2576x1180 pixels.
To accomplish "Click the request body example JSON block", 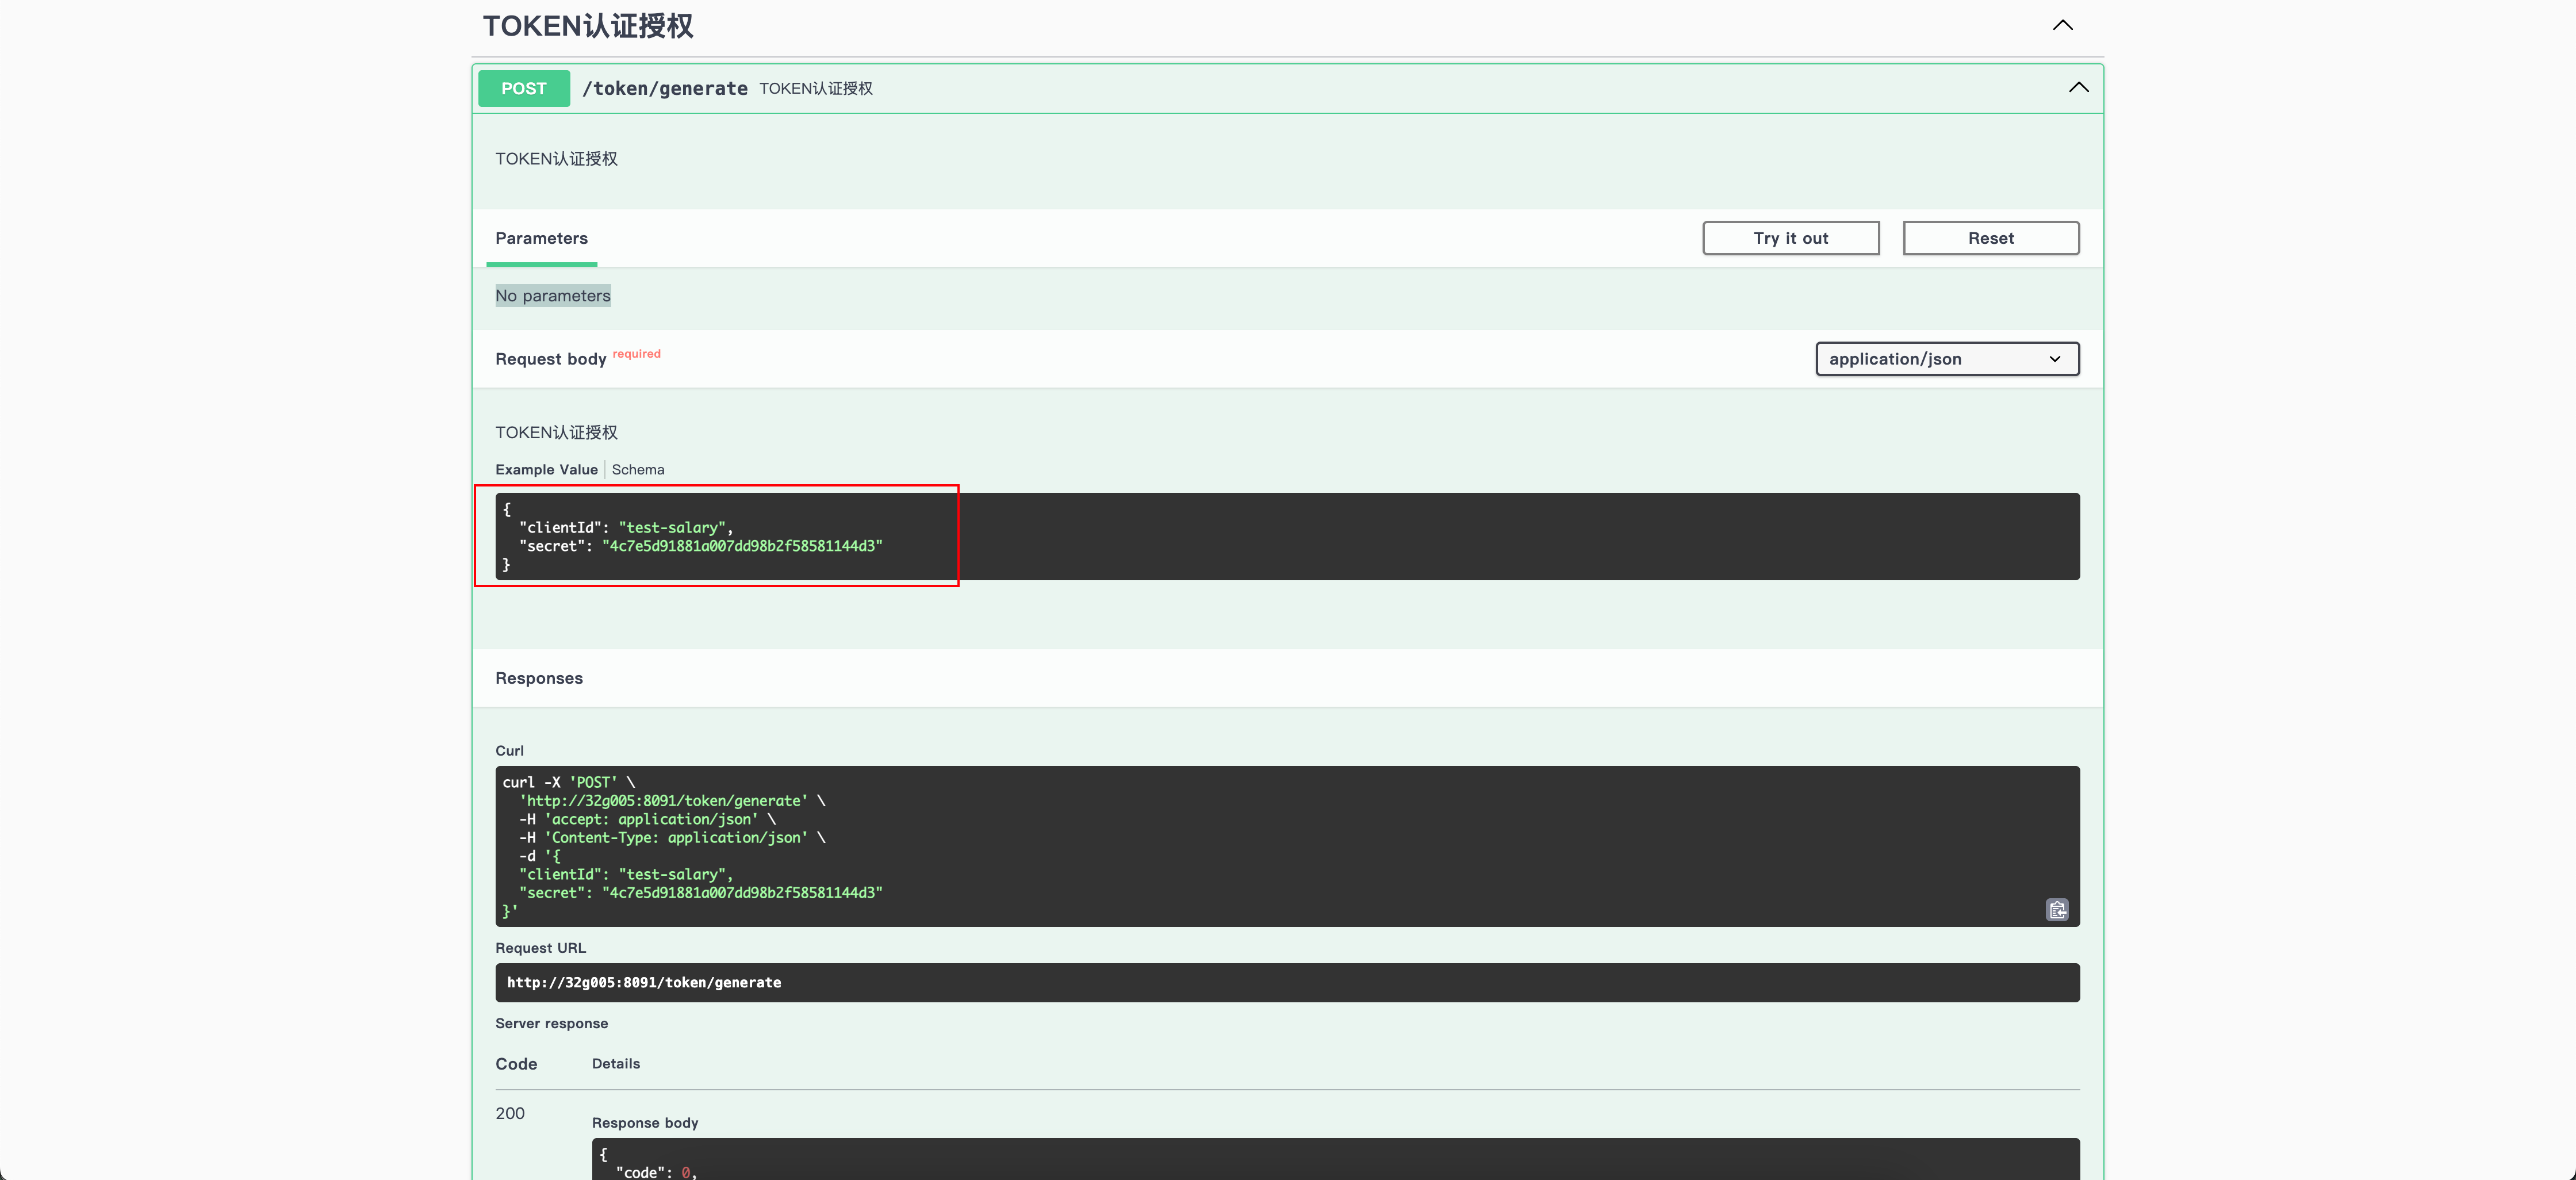I will [x=1286, y=536].
